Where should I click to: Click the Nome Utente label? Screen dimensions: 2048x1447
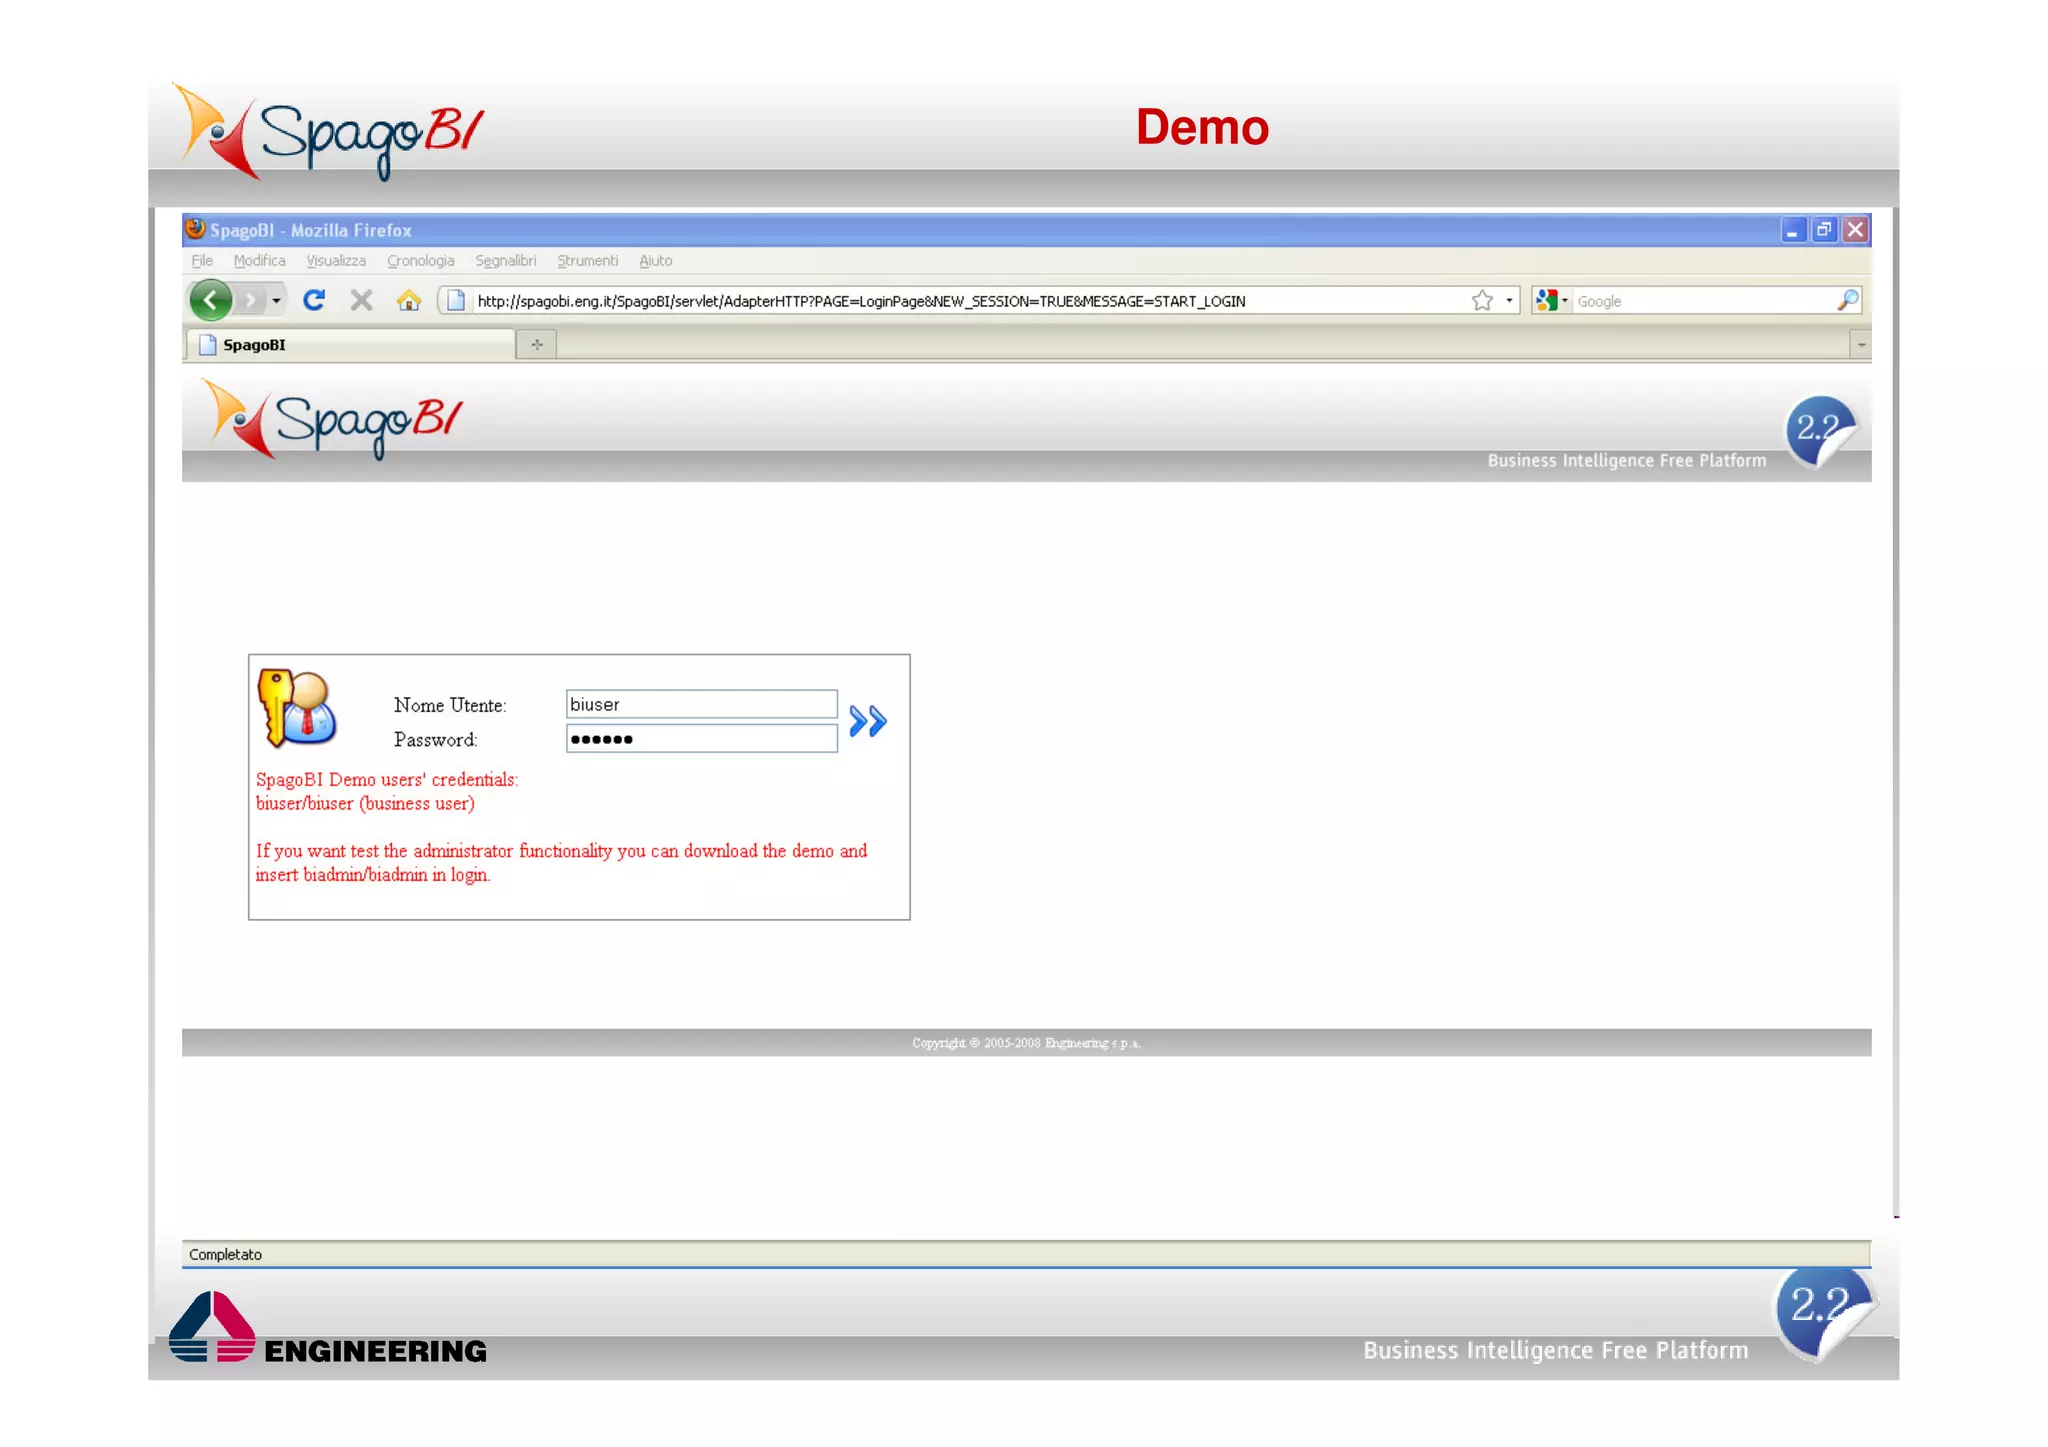(450, 705)
